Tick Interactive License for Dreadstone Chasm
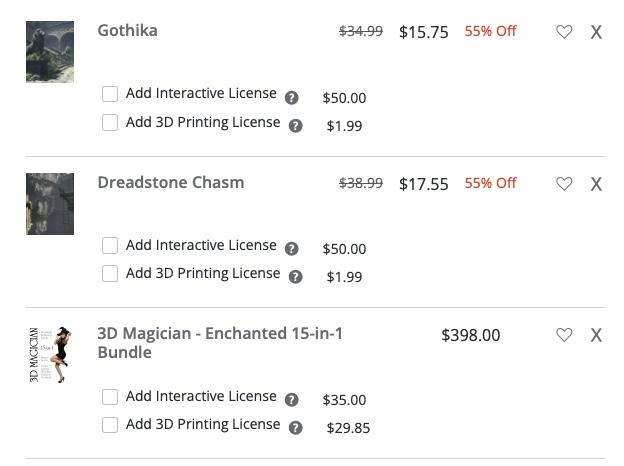The width and height of the screenshot is (624, 466). 110,245
